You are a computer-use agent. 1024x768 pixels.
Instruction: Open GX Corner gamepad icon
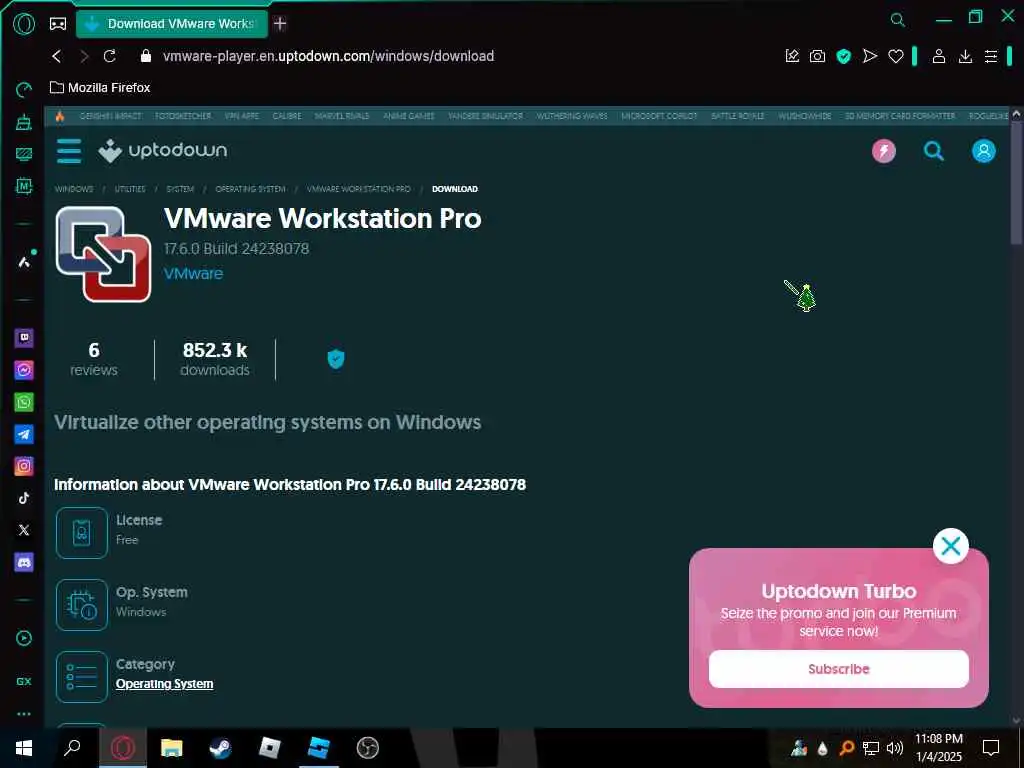58,24
